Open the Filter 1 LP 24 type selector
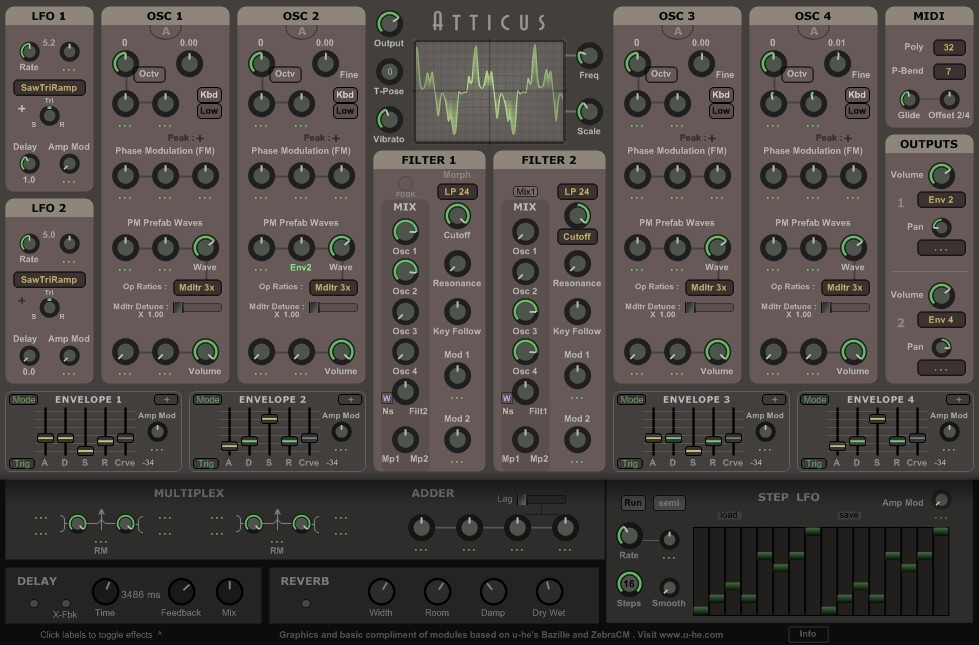The height and width of the screenshot is (645, 979). tap(457, 192)
